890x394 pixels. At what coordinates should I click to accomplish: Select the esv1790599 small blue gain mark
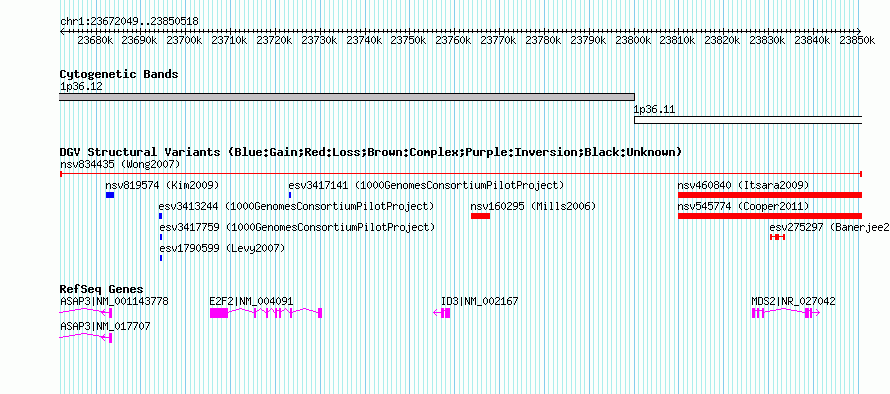pyautogui.click(x=161, y=258)
